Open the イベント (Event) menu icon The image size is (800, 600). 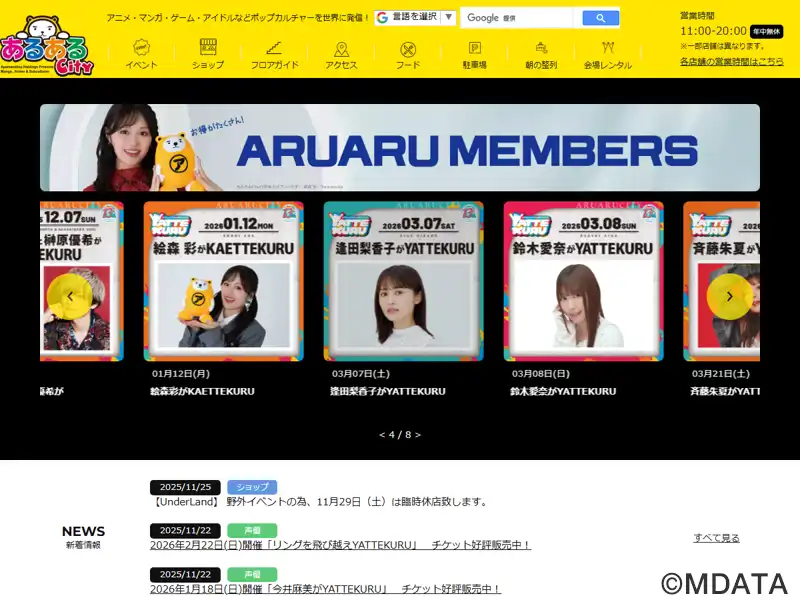point(141,54)
